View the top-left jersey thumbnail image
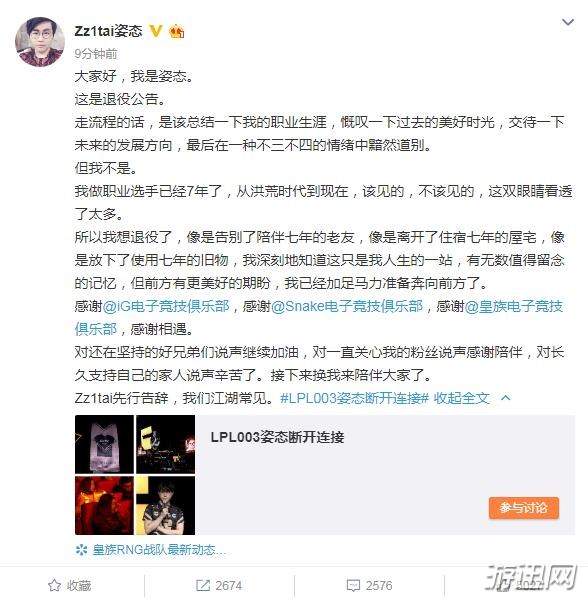588x603 pixels. pyautogui.click(x=105, y=444)
